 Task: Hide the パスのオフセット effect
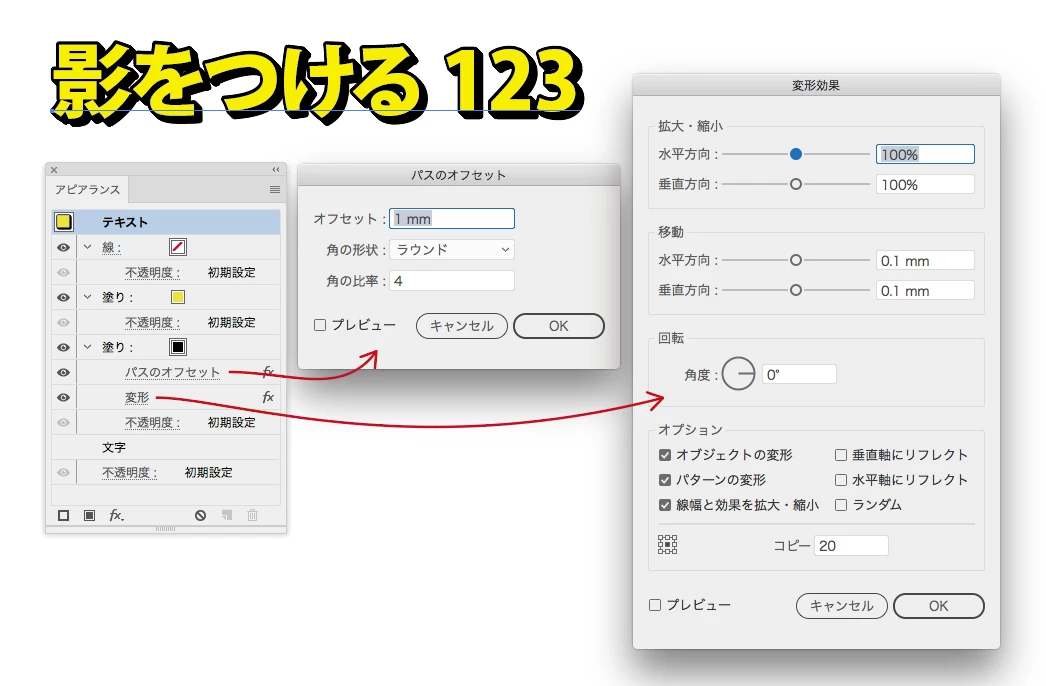coord(63,372)
